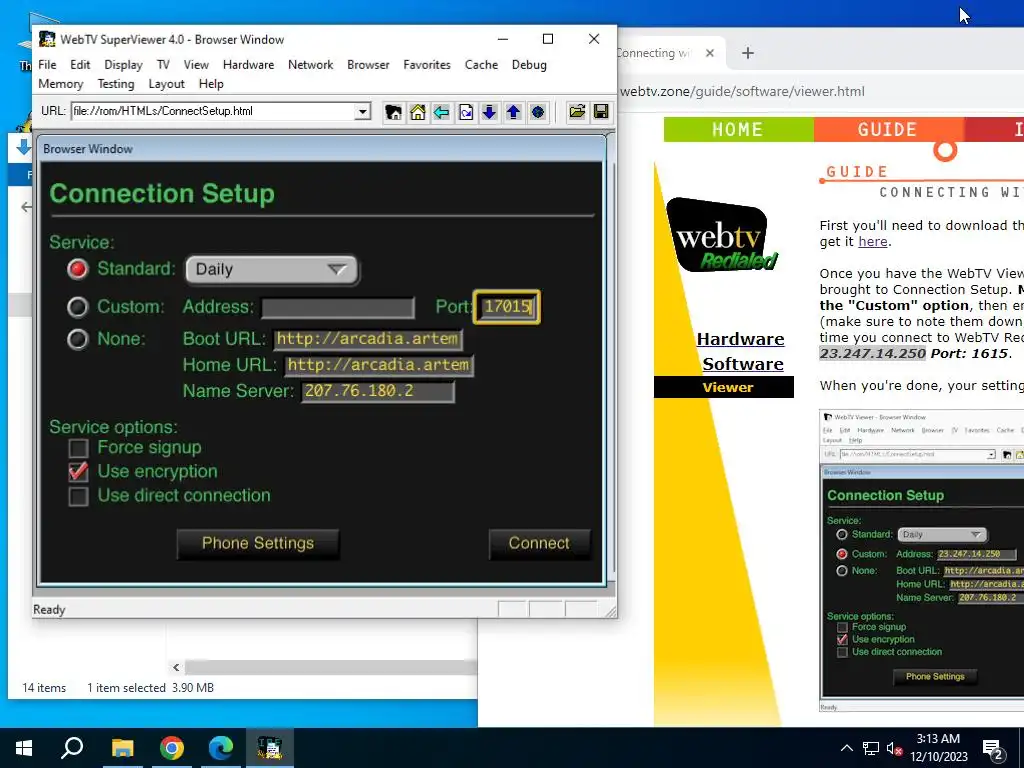Click the floppy disk save icon
The image size is (1024, 768).
[x=601, y=112]
